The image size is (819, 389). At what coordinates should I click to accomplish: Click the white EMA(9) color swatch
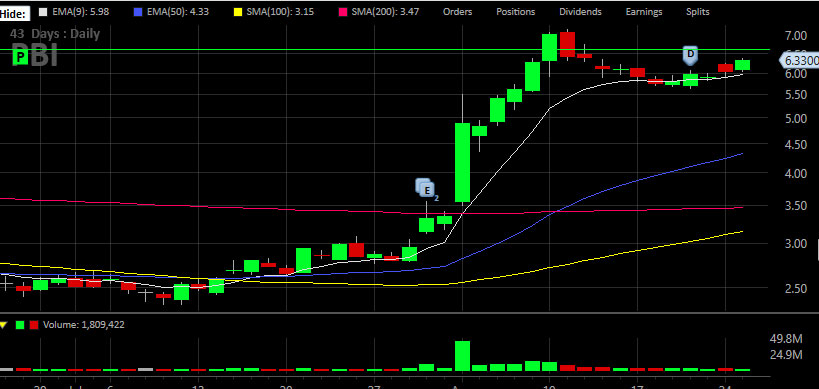[x=43, y=11]
